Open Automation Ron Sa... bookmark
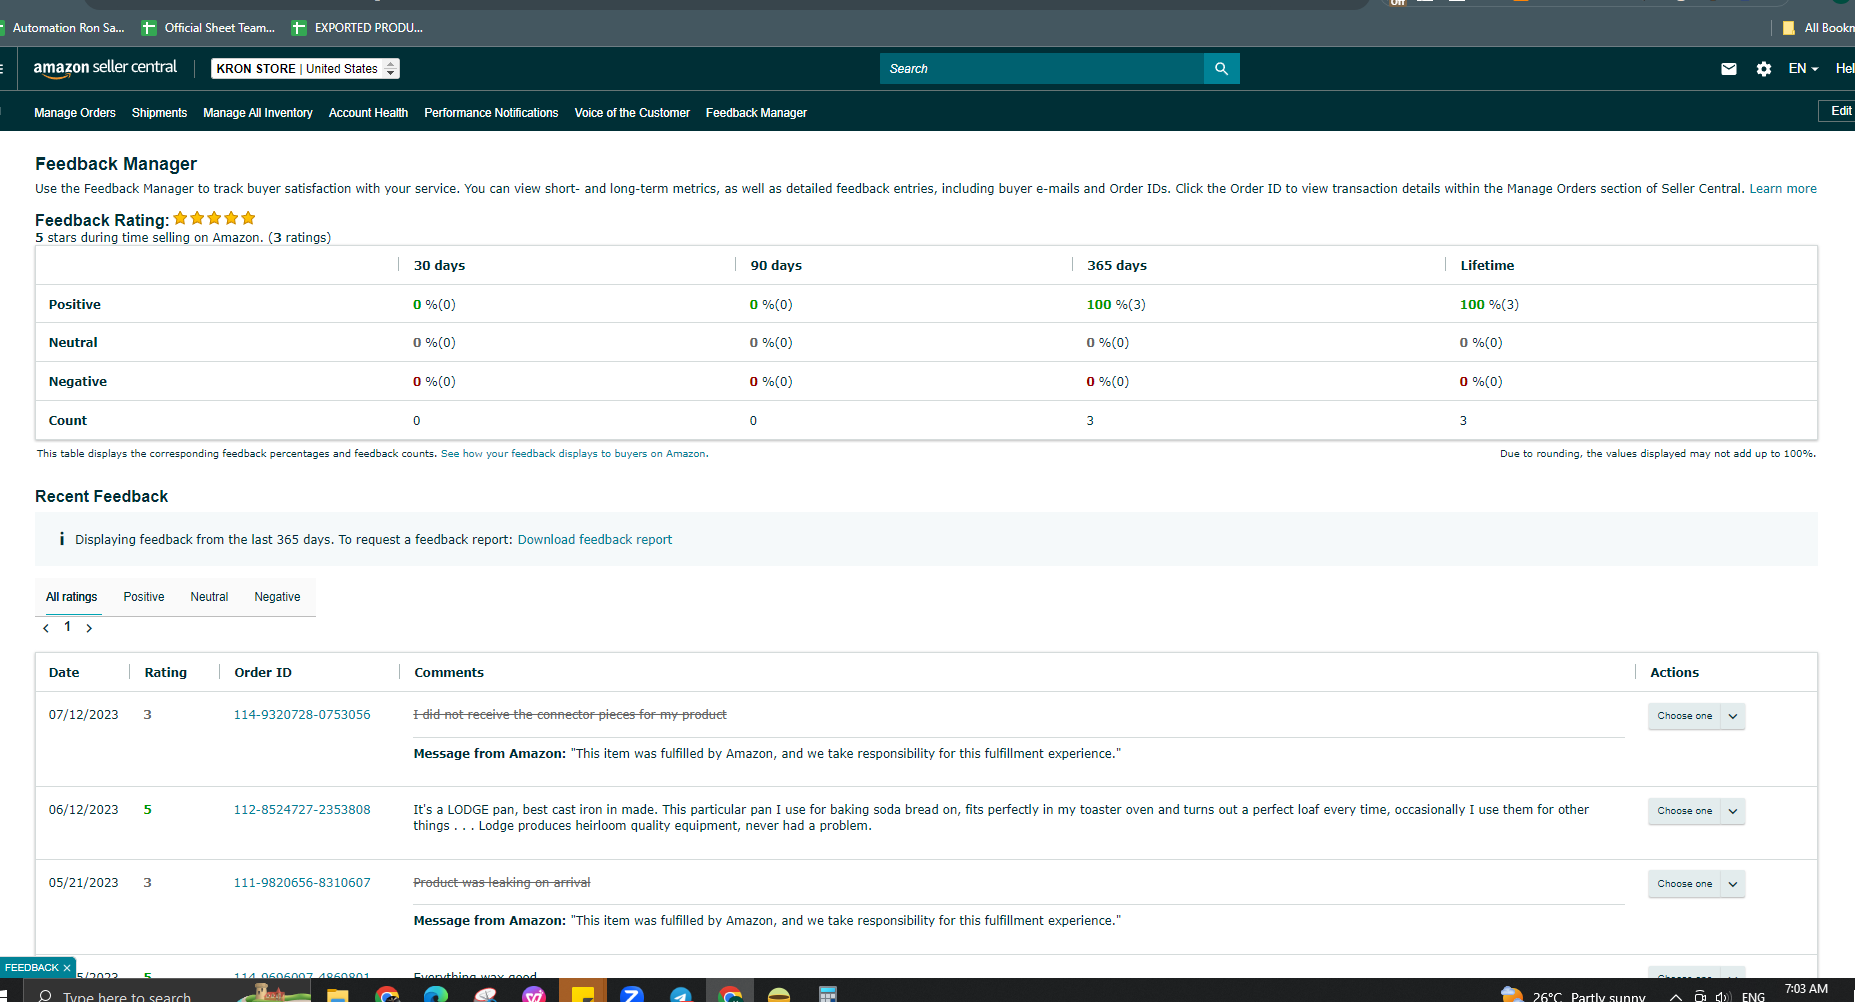1855x1002 pixels. pyautogui.click(x=62, y=28)
